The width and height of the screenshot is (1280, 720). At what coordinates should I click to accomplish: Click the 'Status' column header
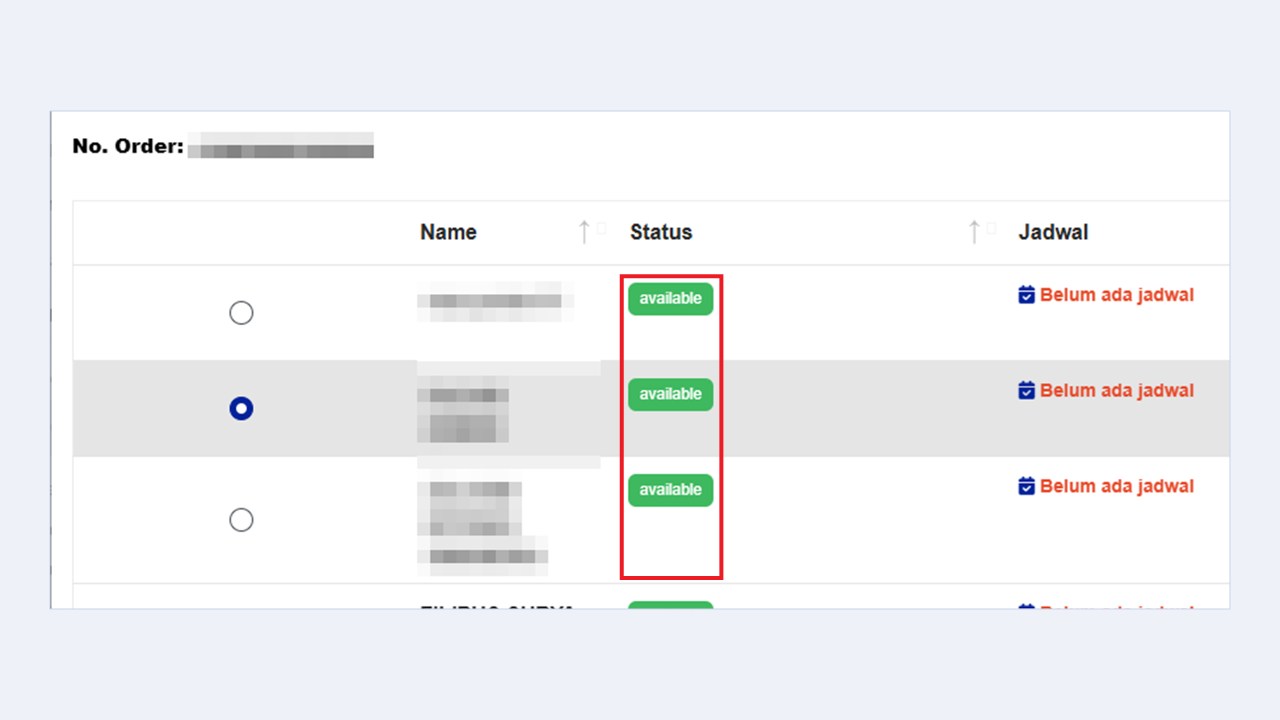pyautogui.click(x=661, y=232)
